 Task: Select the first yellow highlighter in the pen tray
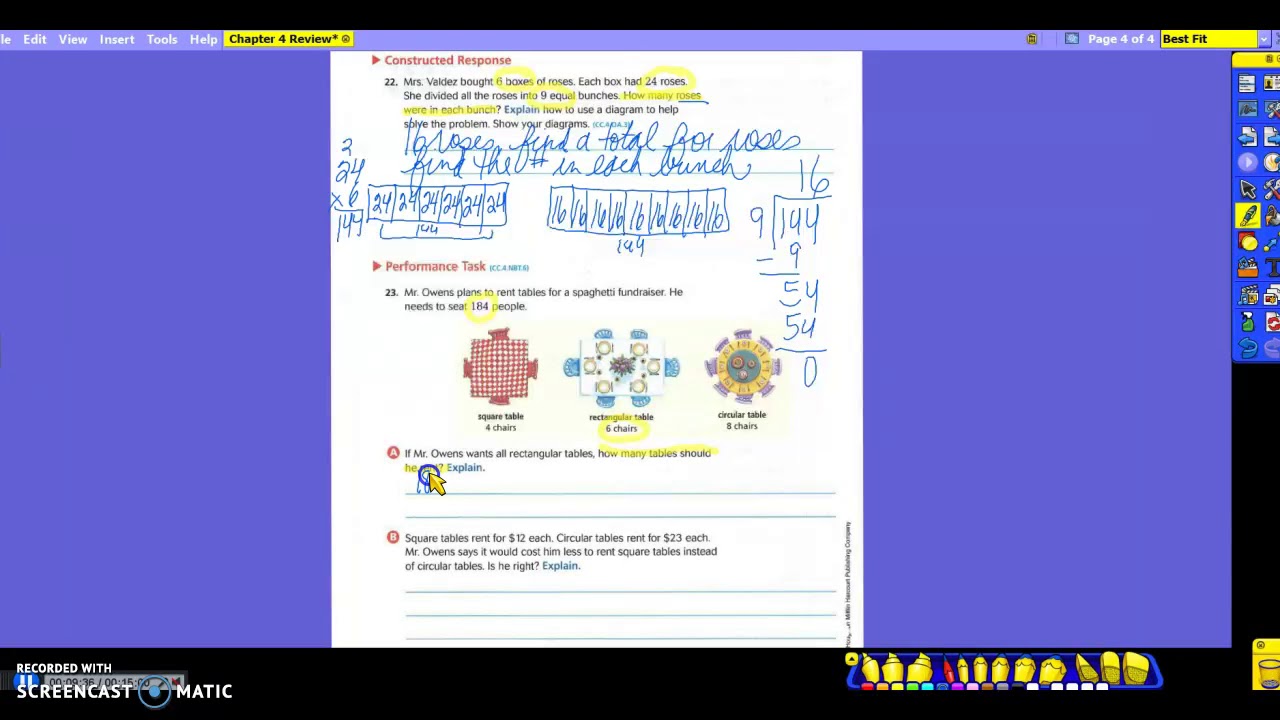point(870,669)
